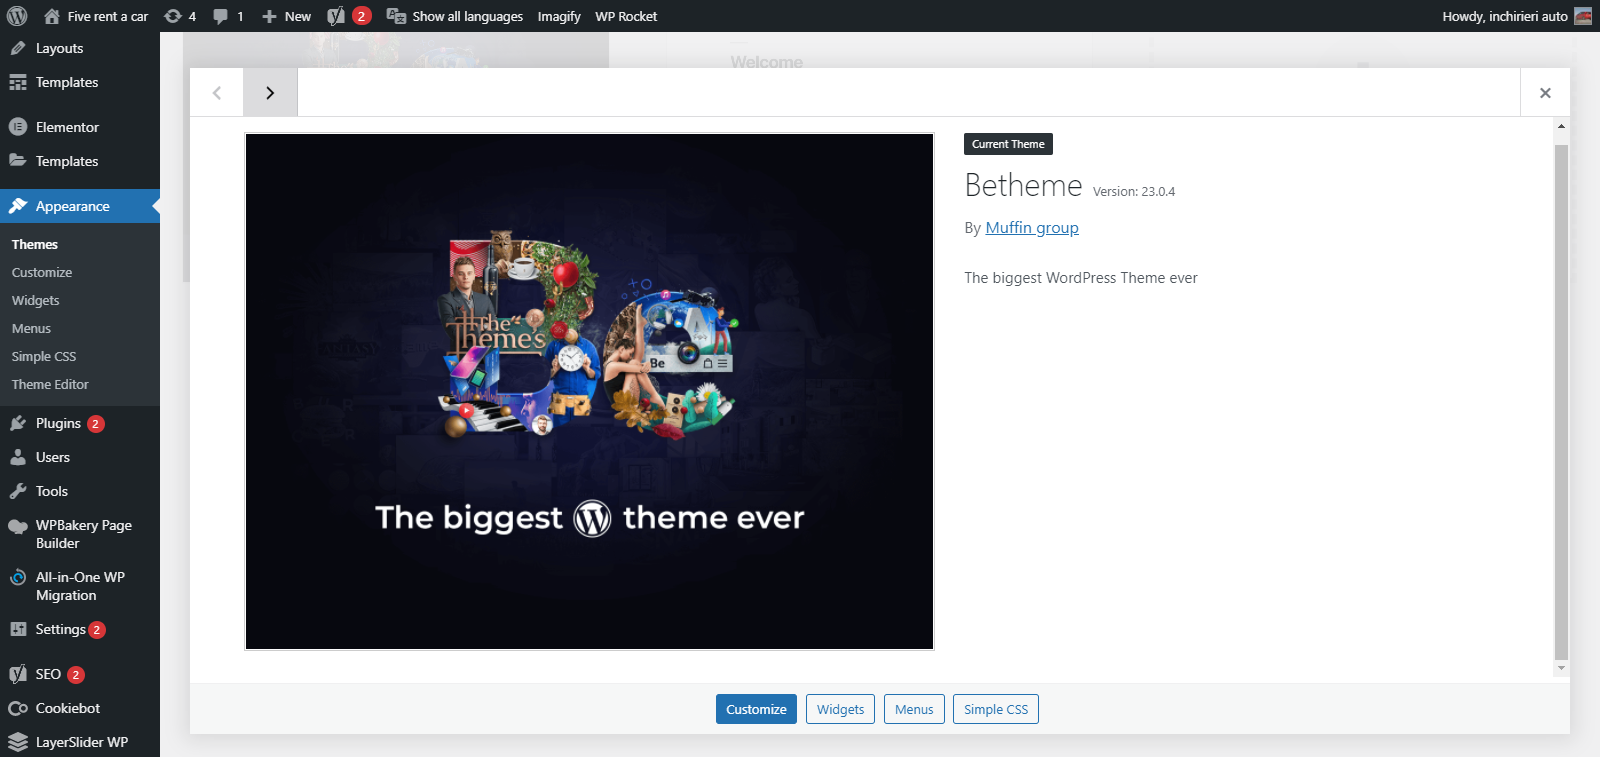Select the Appearance menu item

(80, 206)
